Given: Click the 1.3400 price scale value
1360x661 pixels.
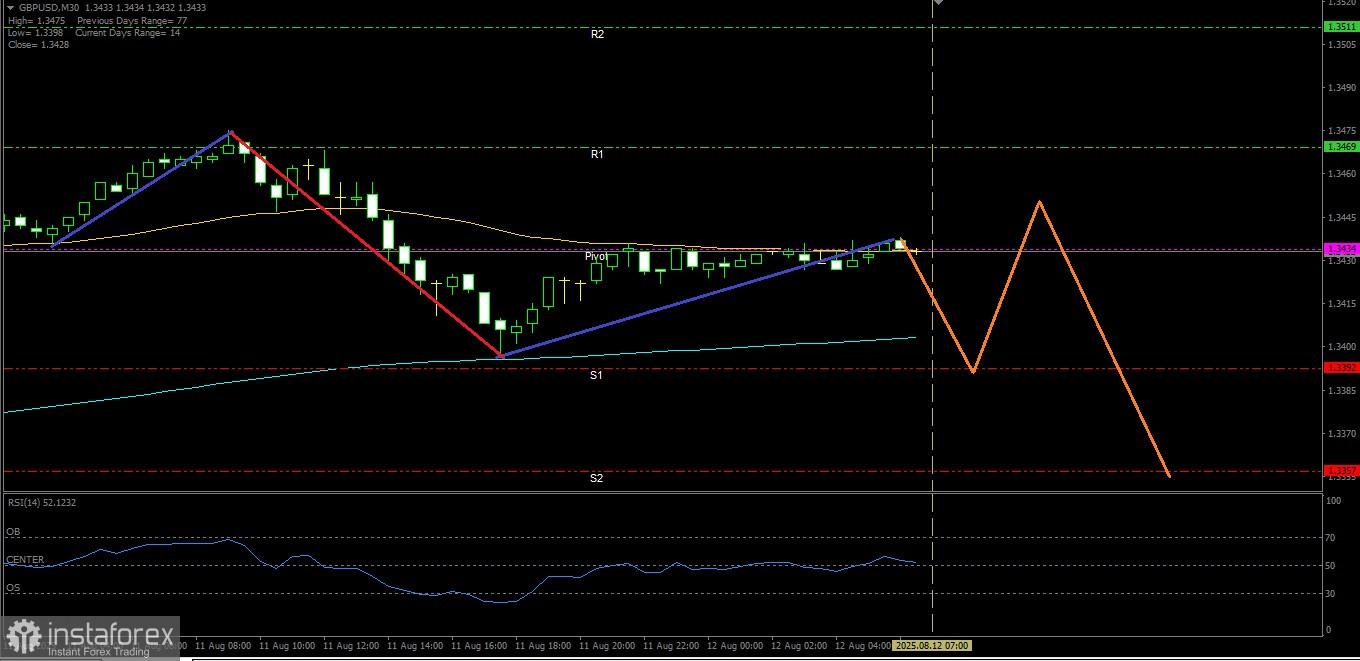Looking at the screenshot, I should pos(1342,347).
